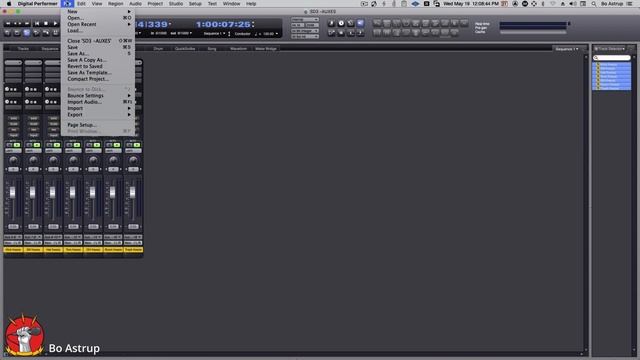Open the Studio menu

[x=176, y=4]
